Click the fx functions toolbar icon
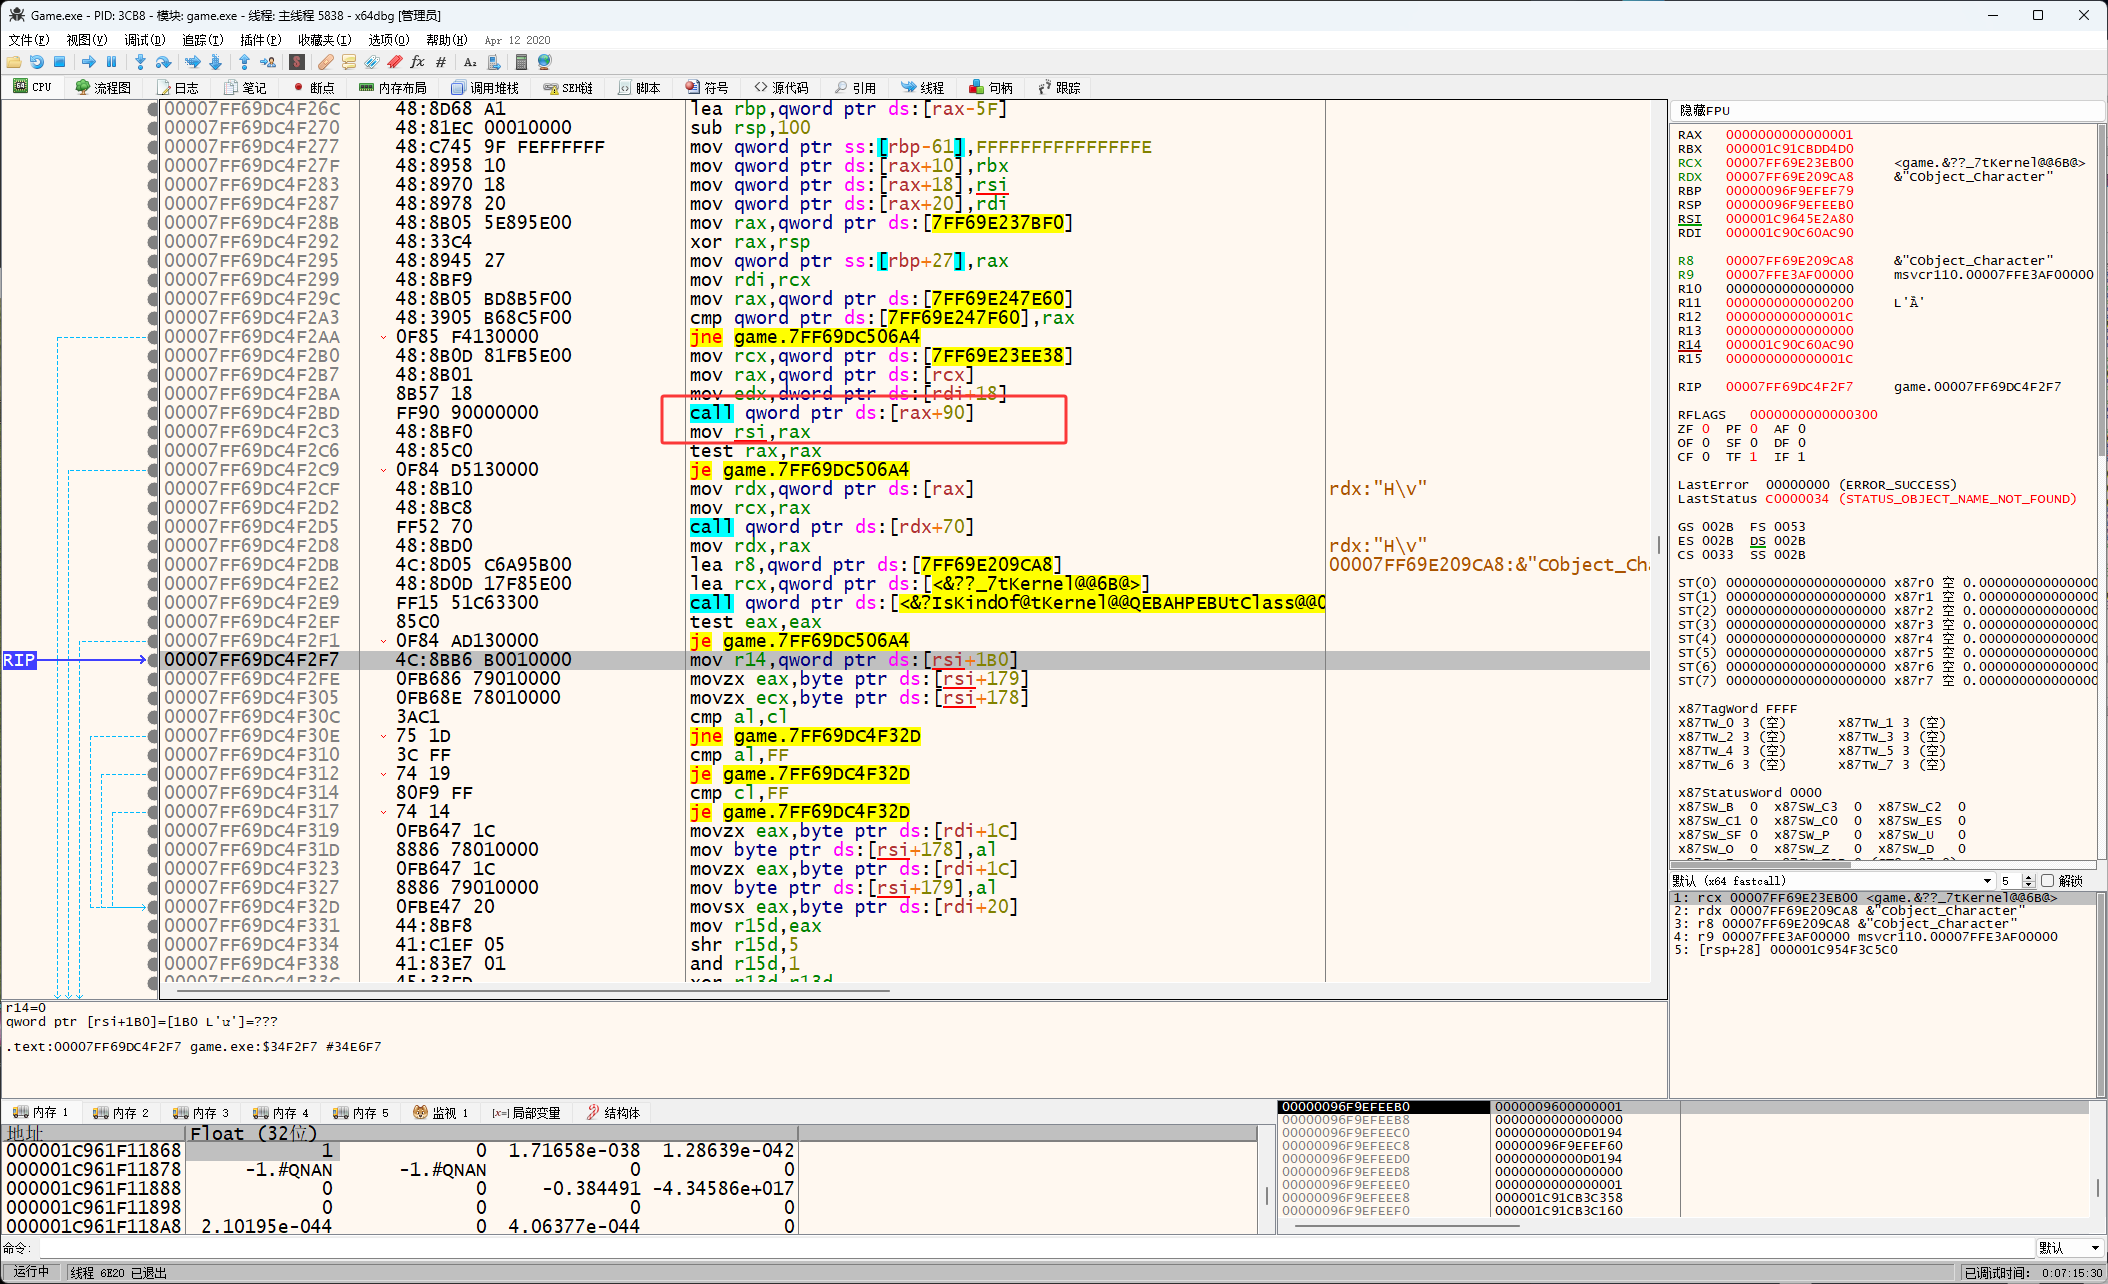This screenshot has height=1284, width=2108. coord(417,62)
